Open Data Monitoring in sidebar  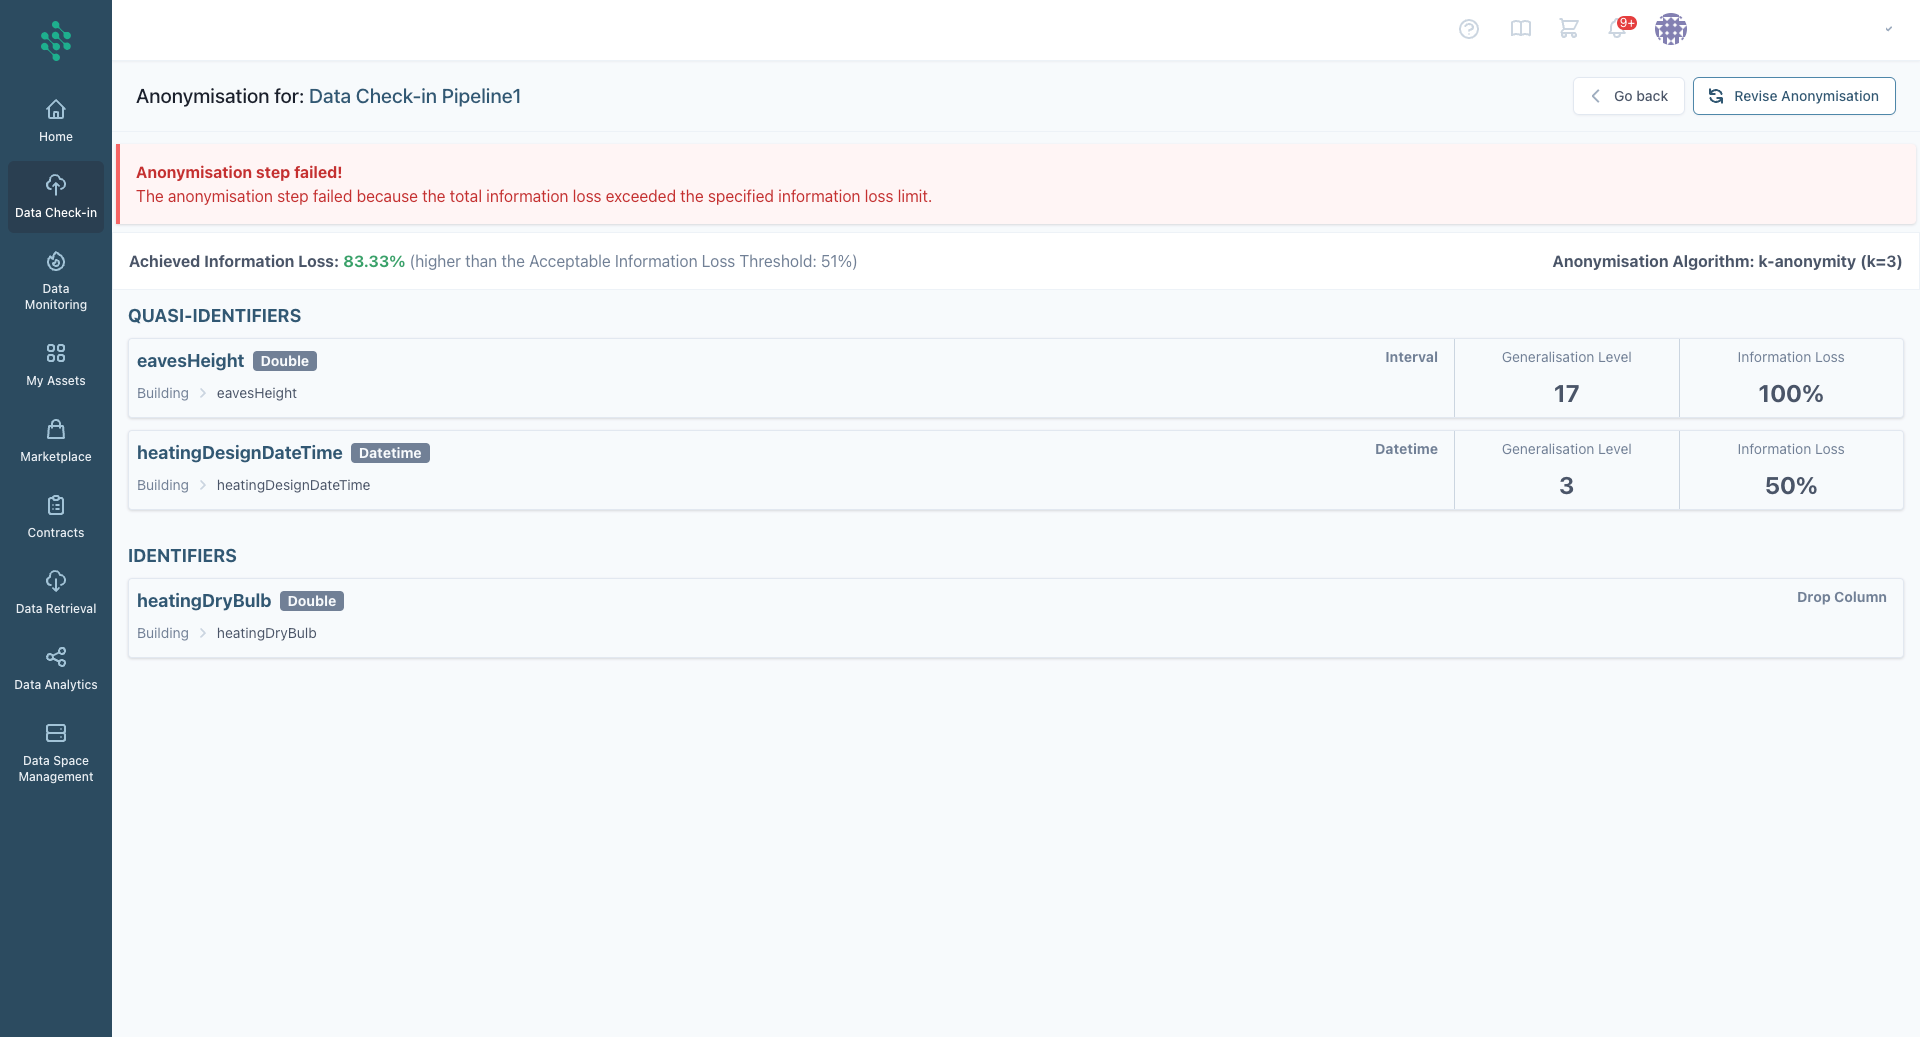point(56,281)
